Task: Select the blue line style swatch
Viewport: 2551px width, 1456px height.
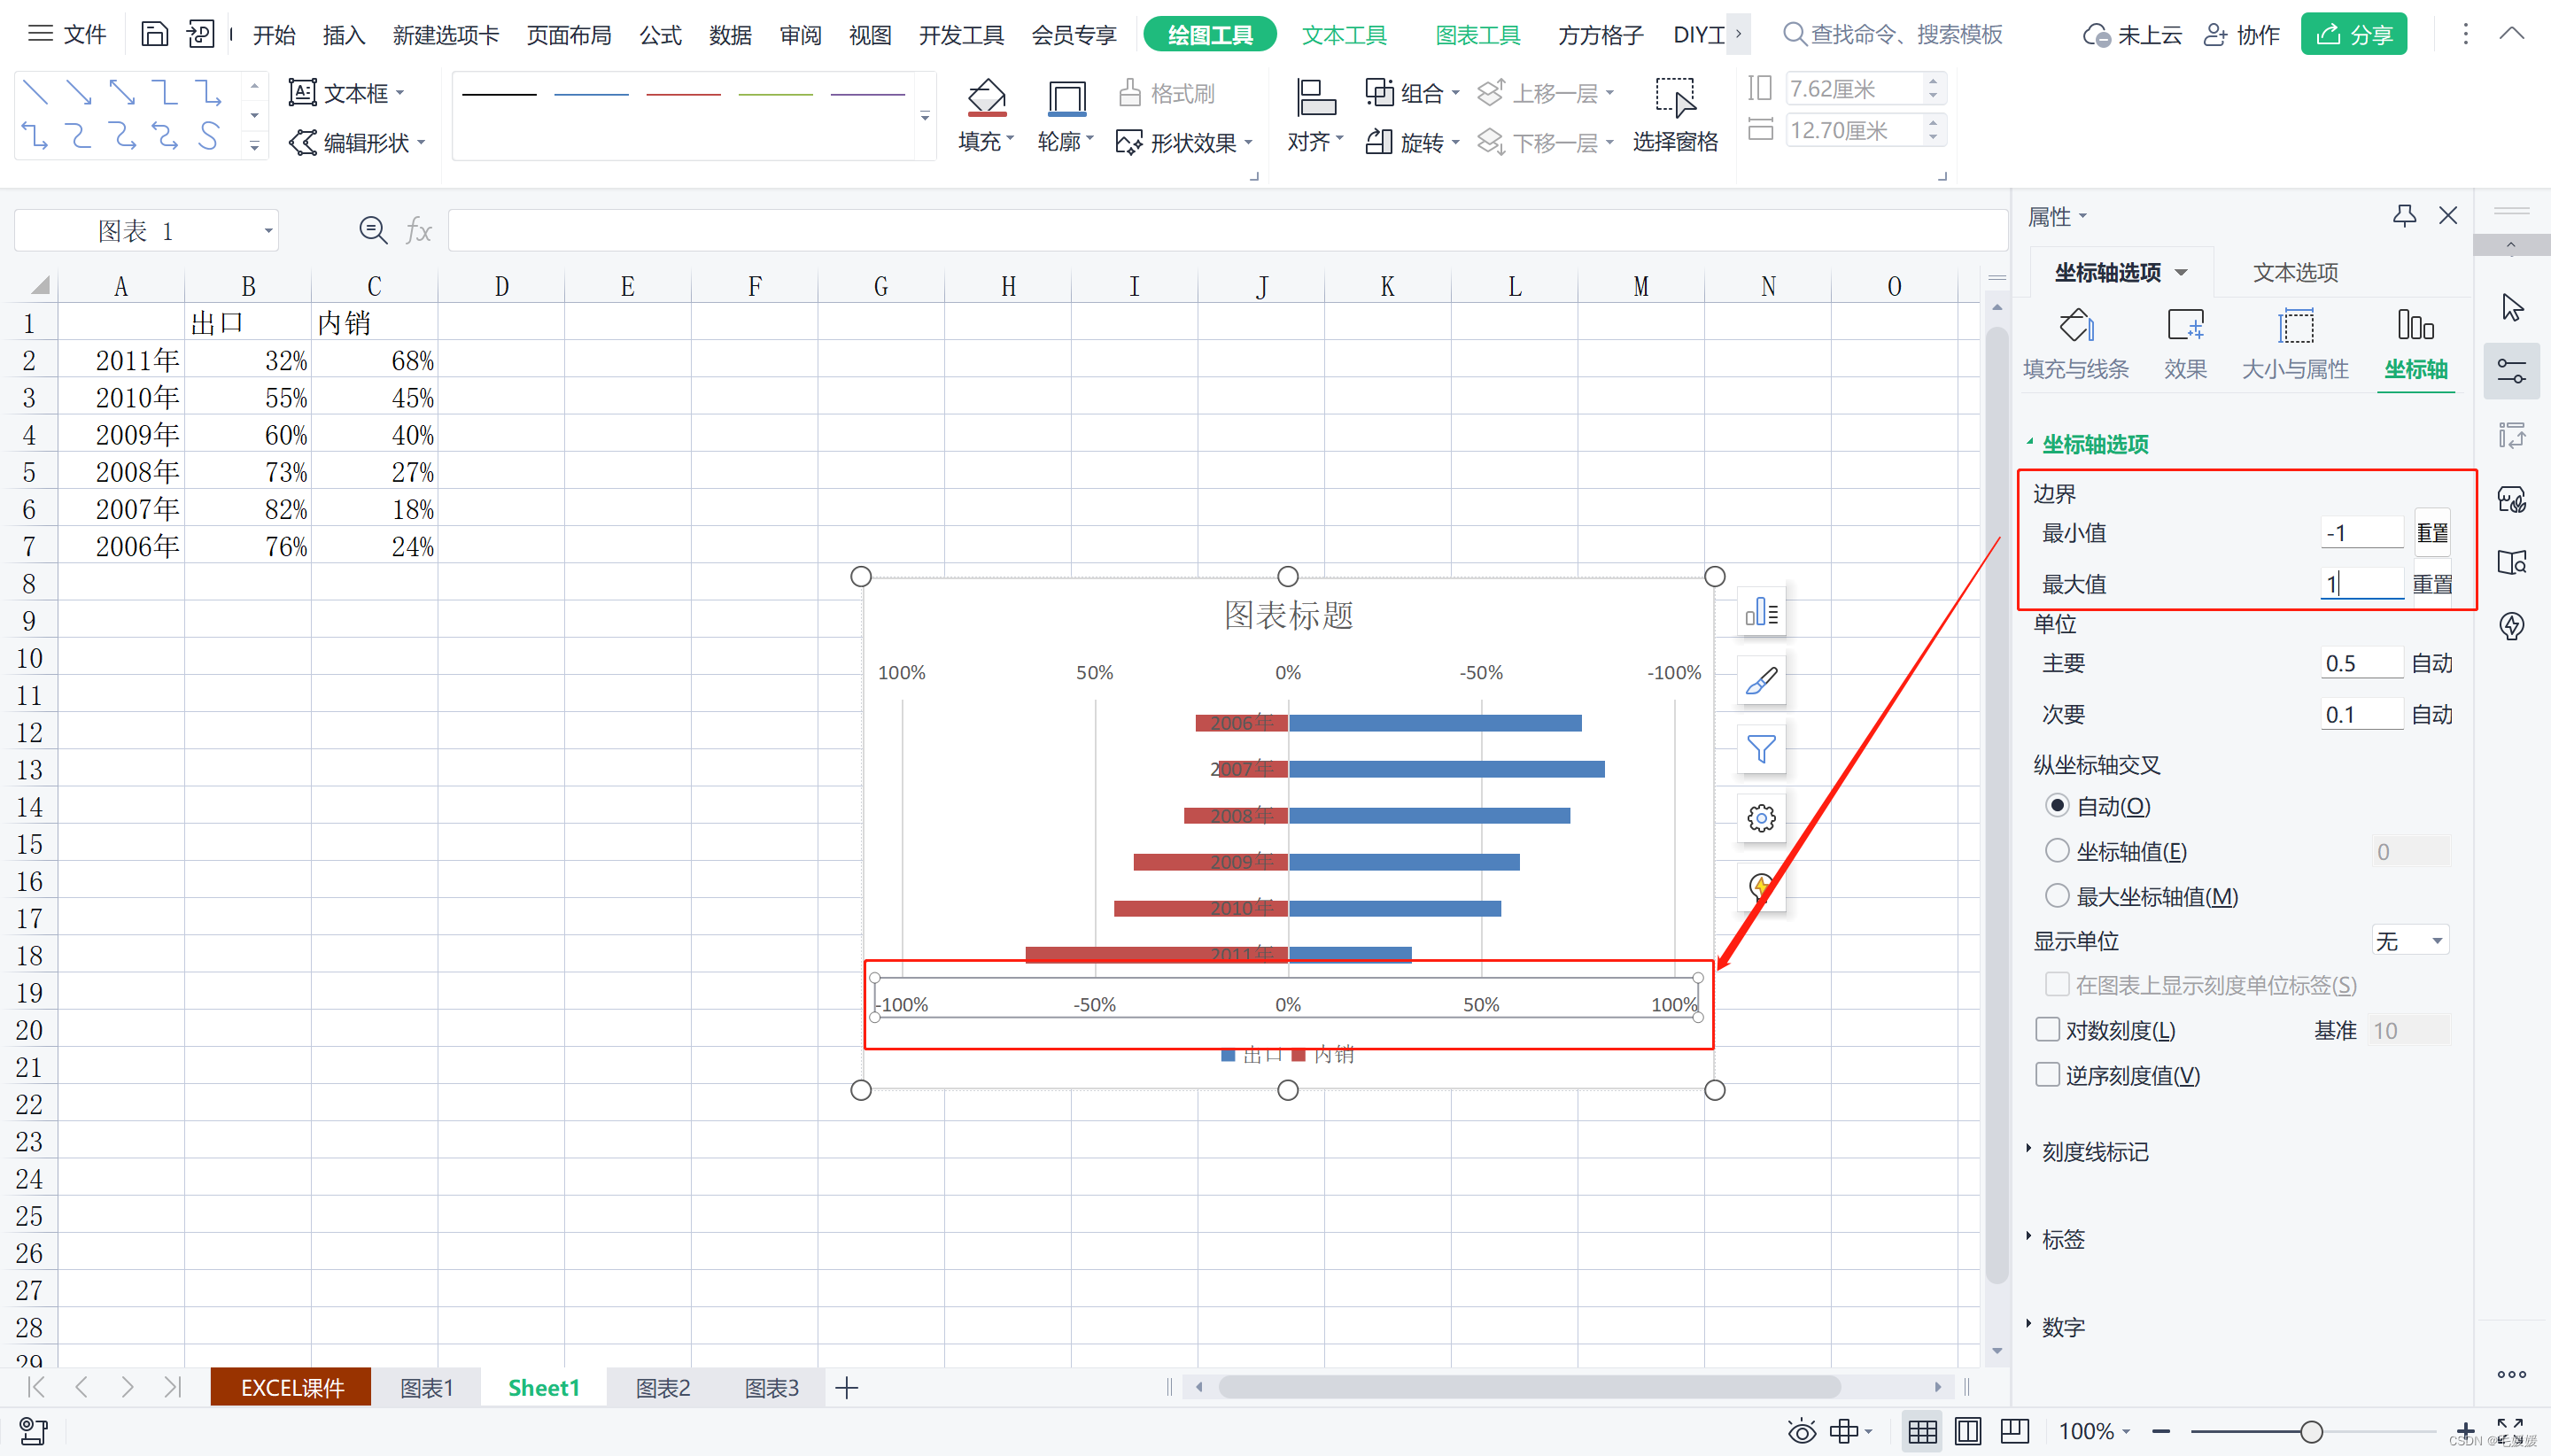Action: point(591,94)
